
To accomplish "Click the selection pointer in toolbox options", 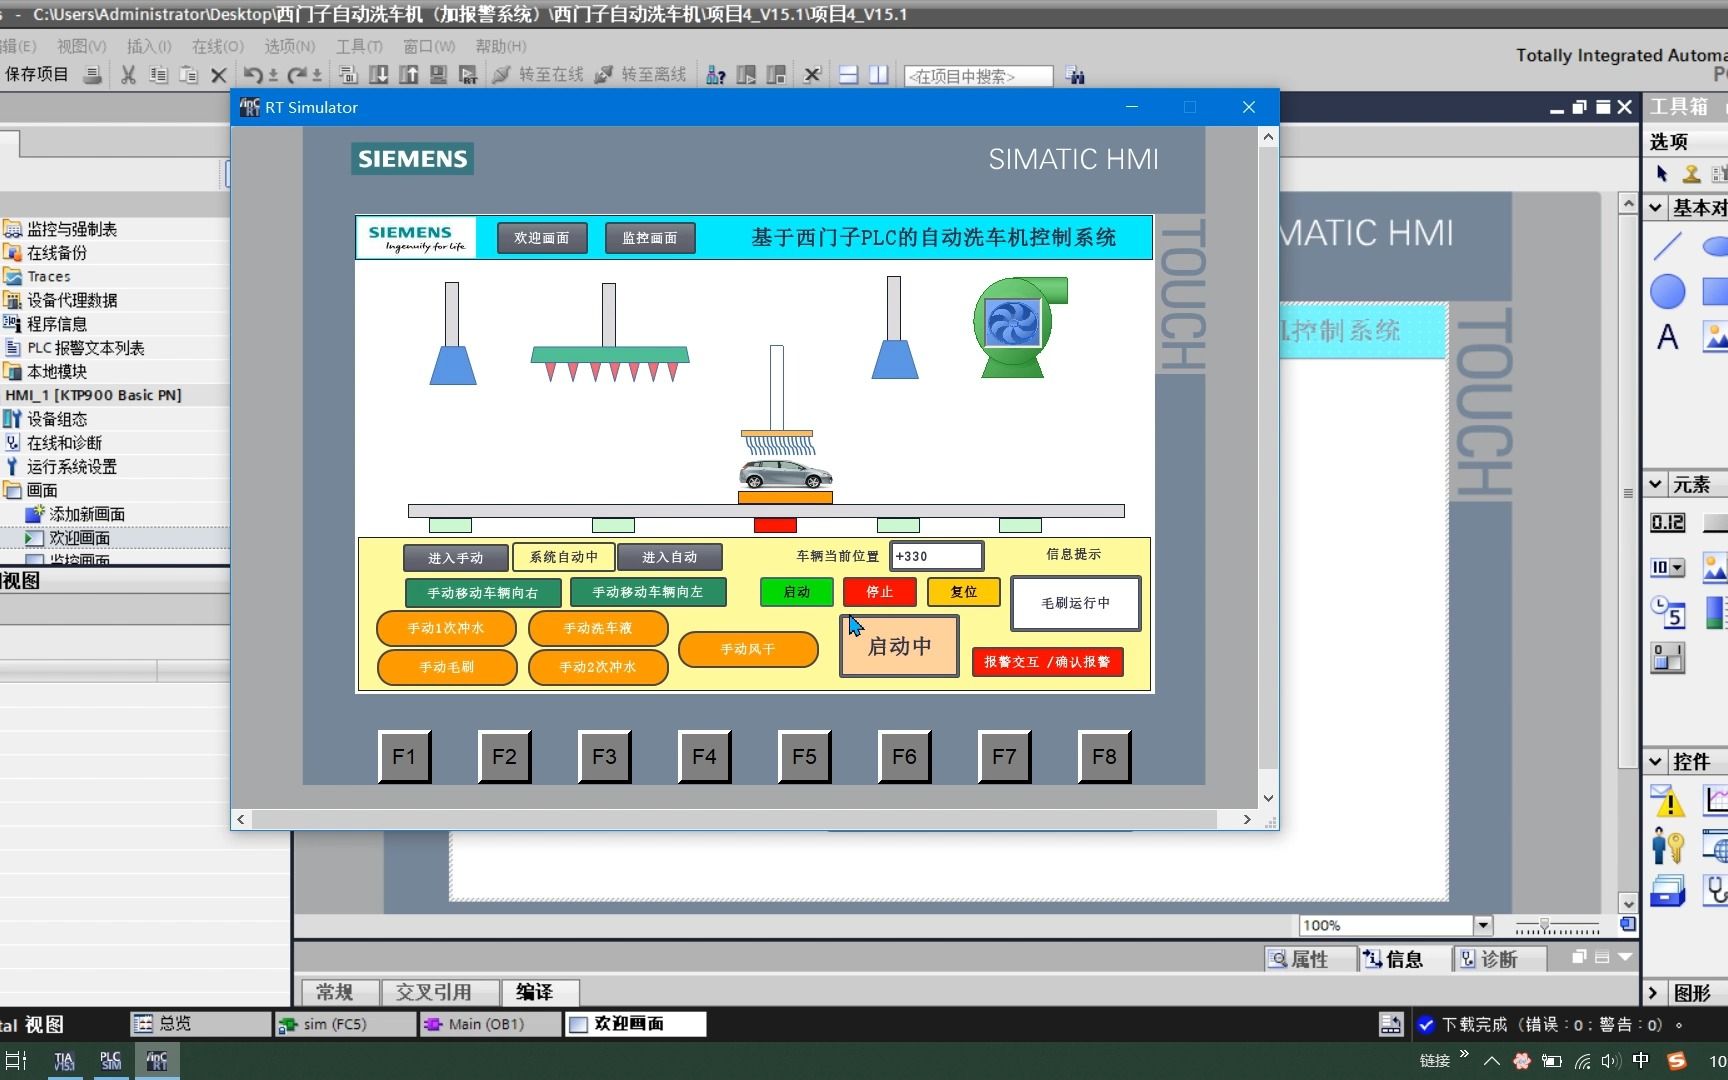I will pos(1662,174).
